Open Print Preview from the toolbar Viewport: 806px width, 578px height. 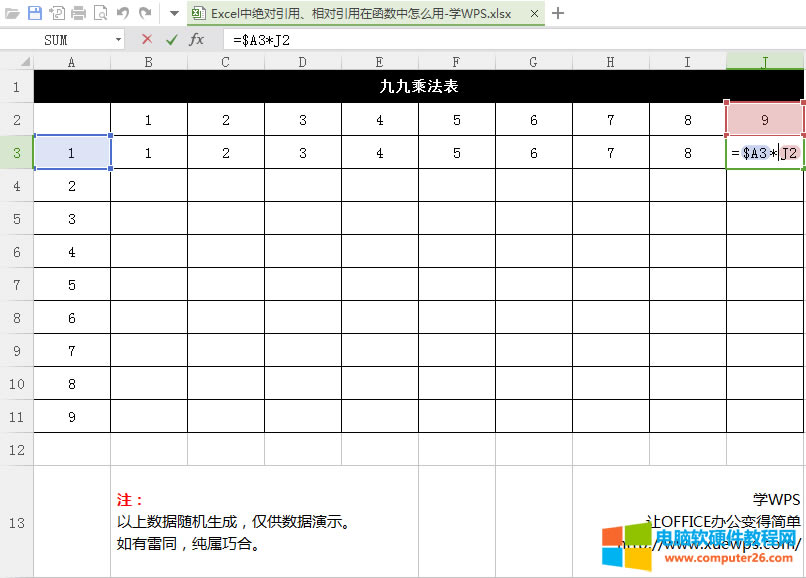point(100,13)
